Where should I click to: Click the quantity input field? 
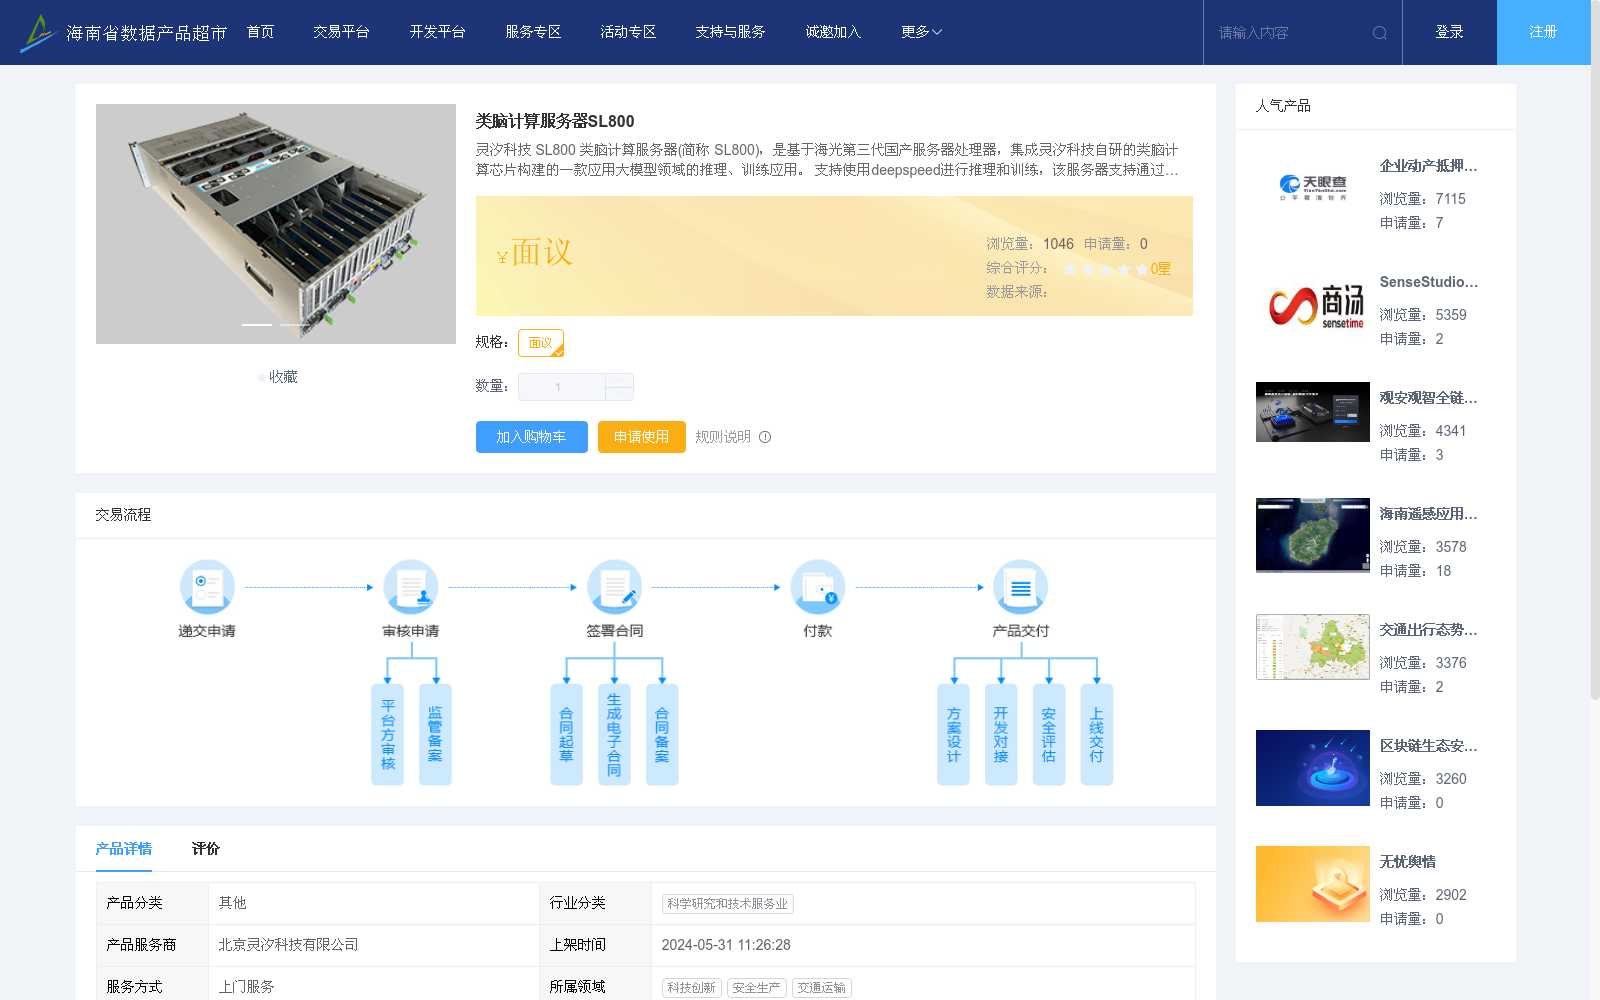[x=562, y=387]
